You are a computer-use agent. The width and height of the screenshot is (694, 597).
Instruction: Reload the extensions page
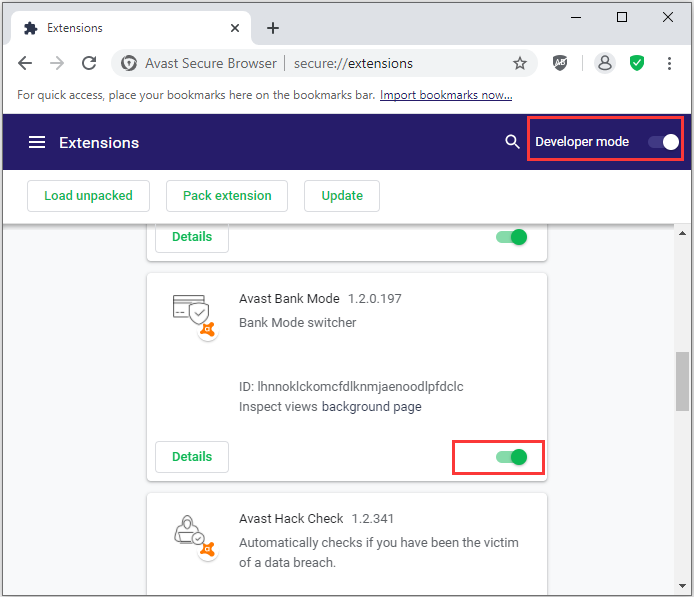point(89,63)
